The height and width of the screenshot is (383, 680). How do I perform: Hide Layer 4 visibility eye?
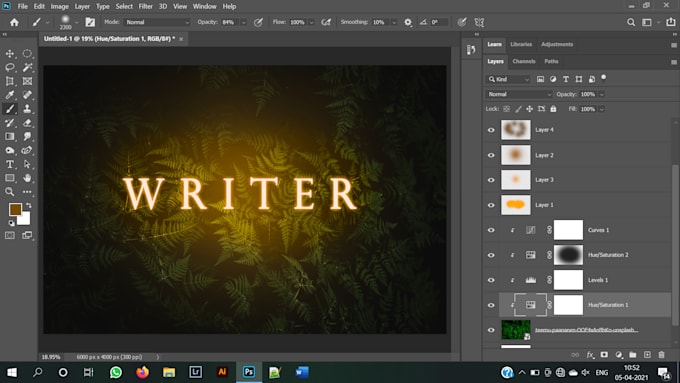coord(491,130)
